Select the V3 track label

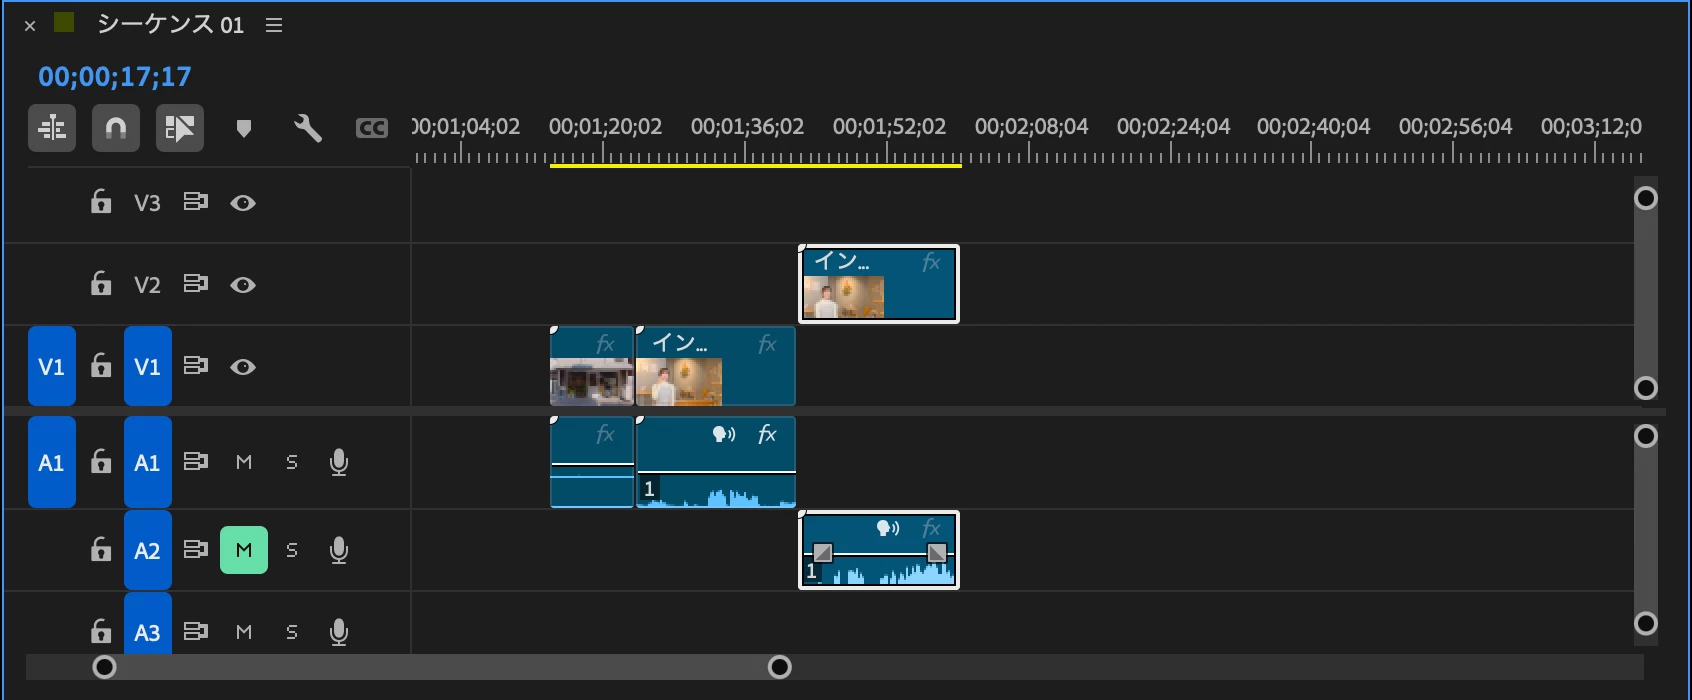coord(147,203)
